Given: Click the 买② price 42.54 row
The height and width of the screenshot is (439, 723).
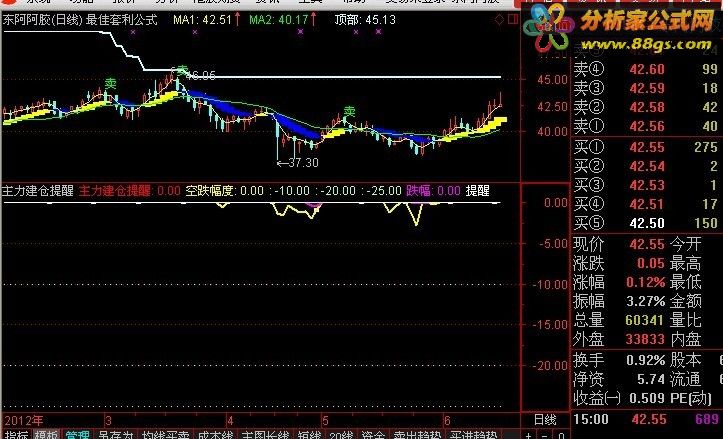Looking at the screenshot, I should coord(646,166).
